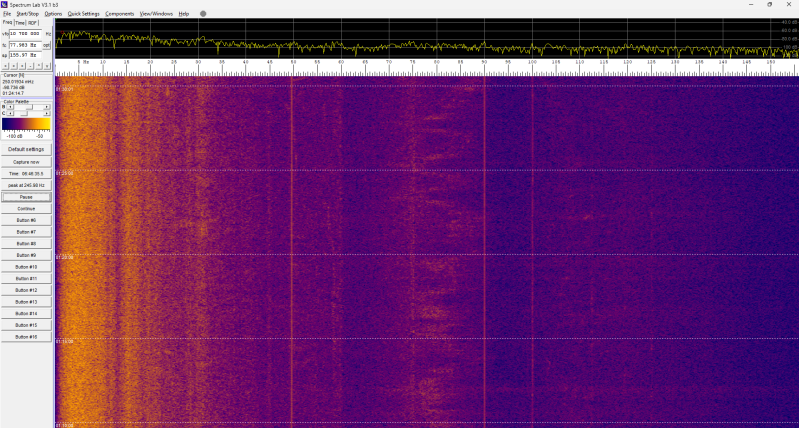799x428 pixels.
Task: Switch to the RDF tab
Action: tap(33, 23)
